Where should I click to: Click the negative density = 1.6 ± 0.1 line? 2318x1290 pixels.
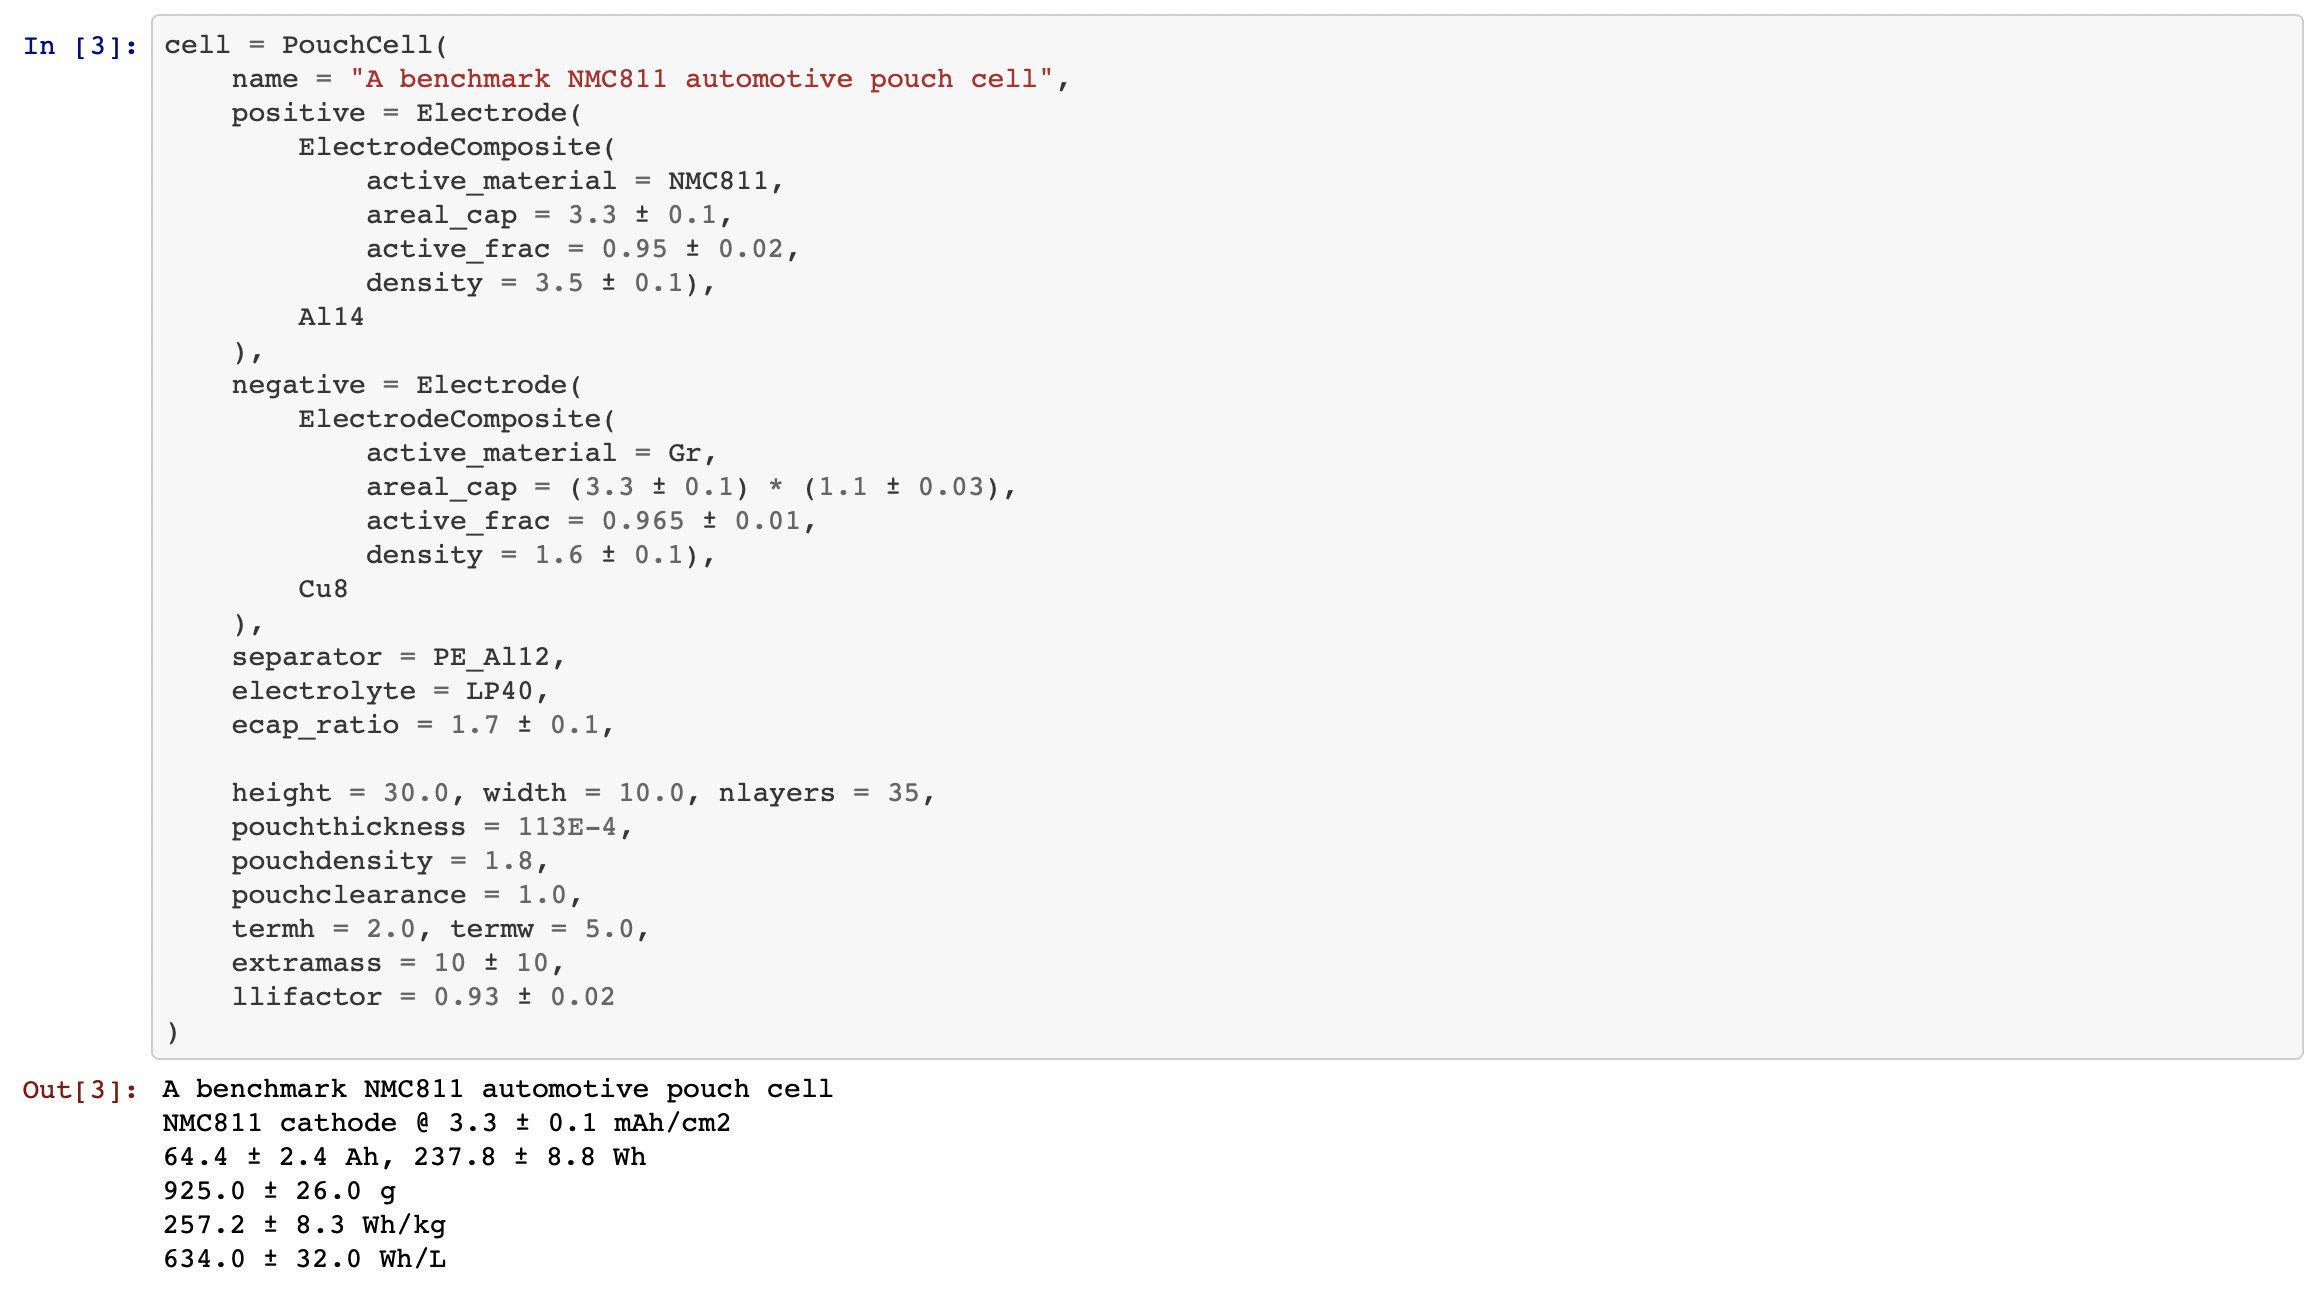click(x=540, y=555)
